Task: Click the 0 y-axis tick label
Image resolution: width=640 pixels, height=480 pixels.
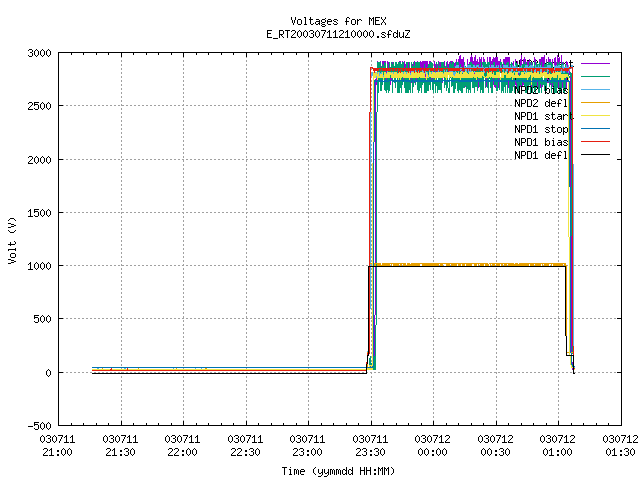Action: click(x=49, y=373)
